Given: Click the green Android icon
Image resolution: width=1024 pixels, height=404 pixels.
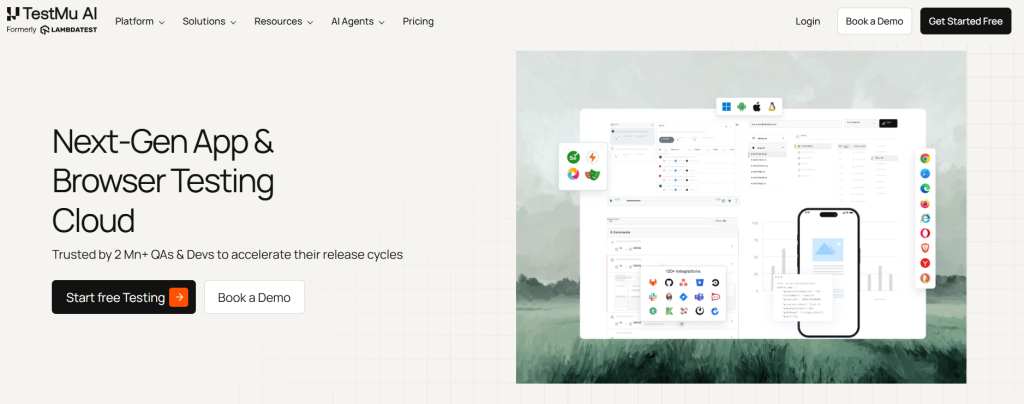Looking at the screenshot, I should coord(742,106).
